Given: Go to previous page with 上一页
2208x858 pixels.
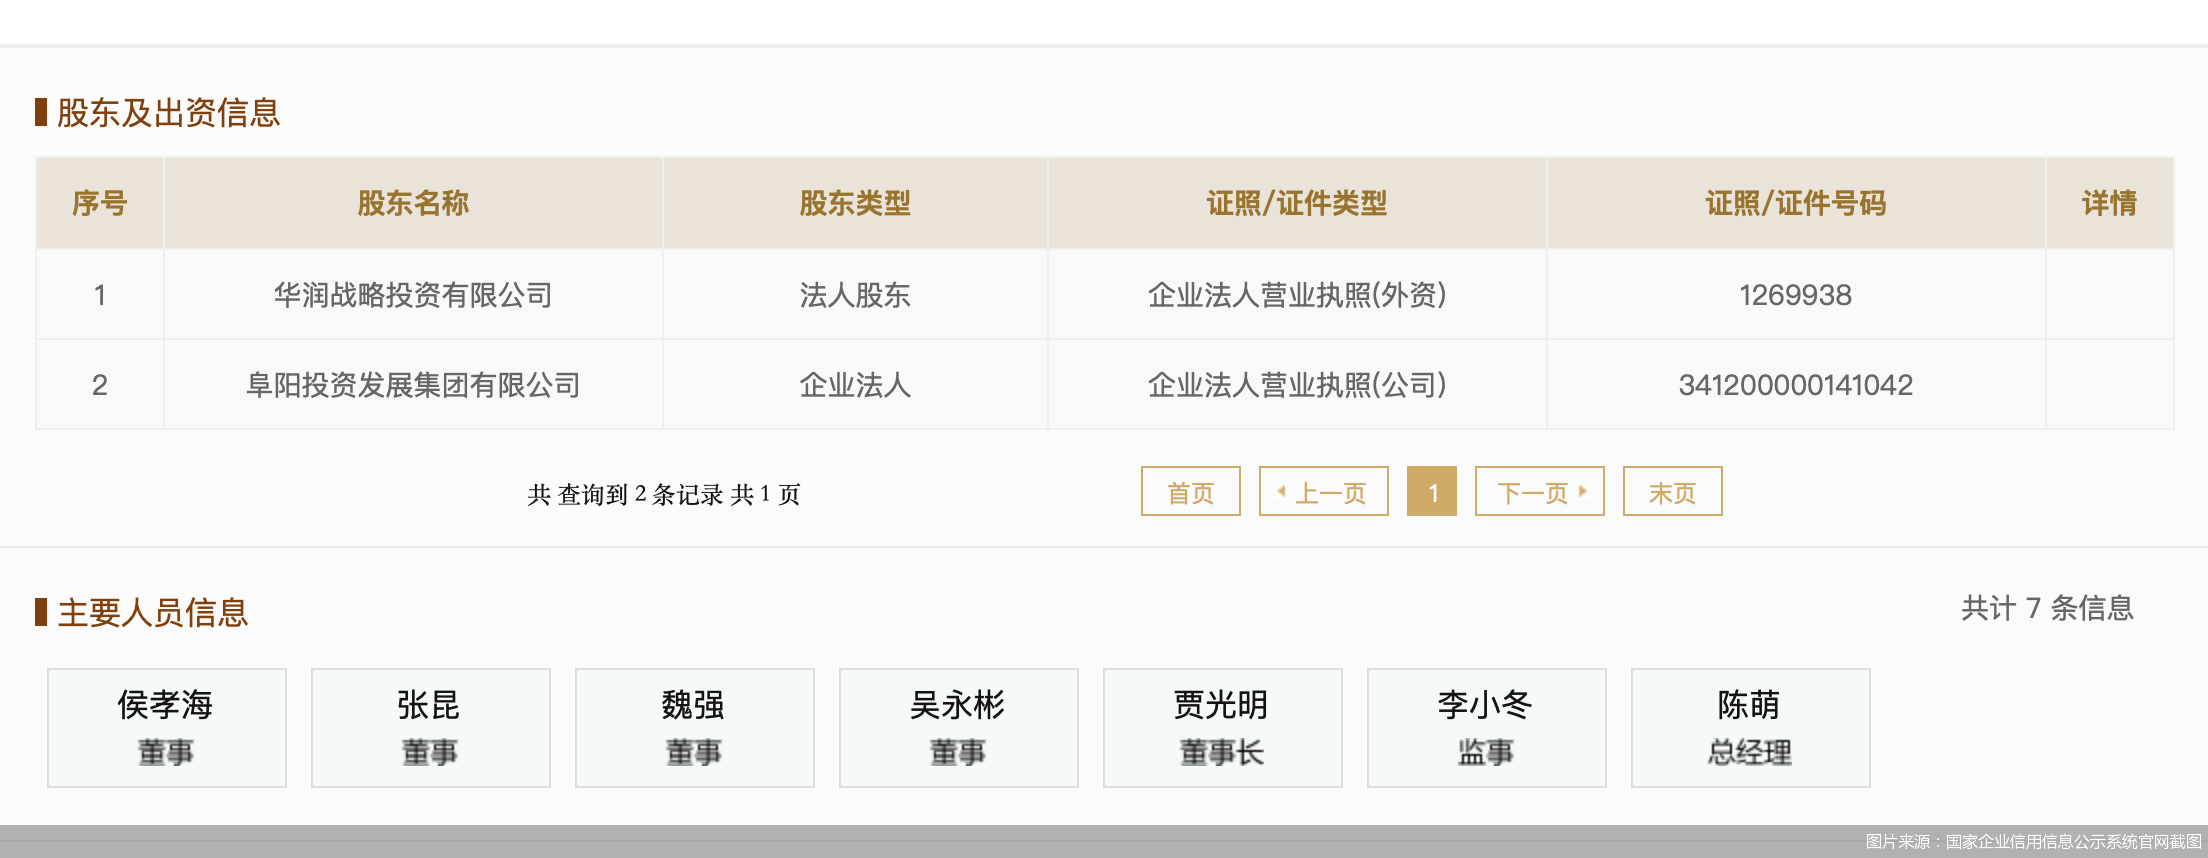Looking at the screenshot, I should pyautogui.click(x=1323, y=492).
